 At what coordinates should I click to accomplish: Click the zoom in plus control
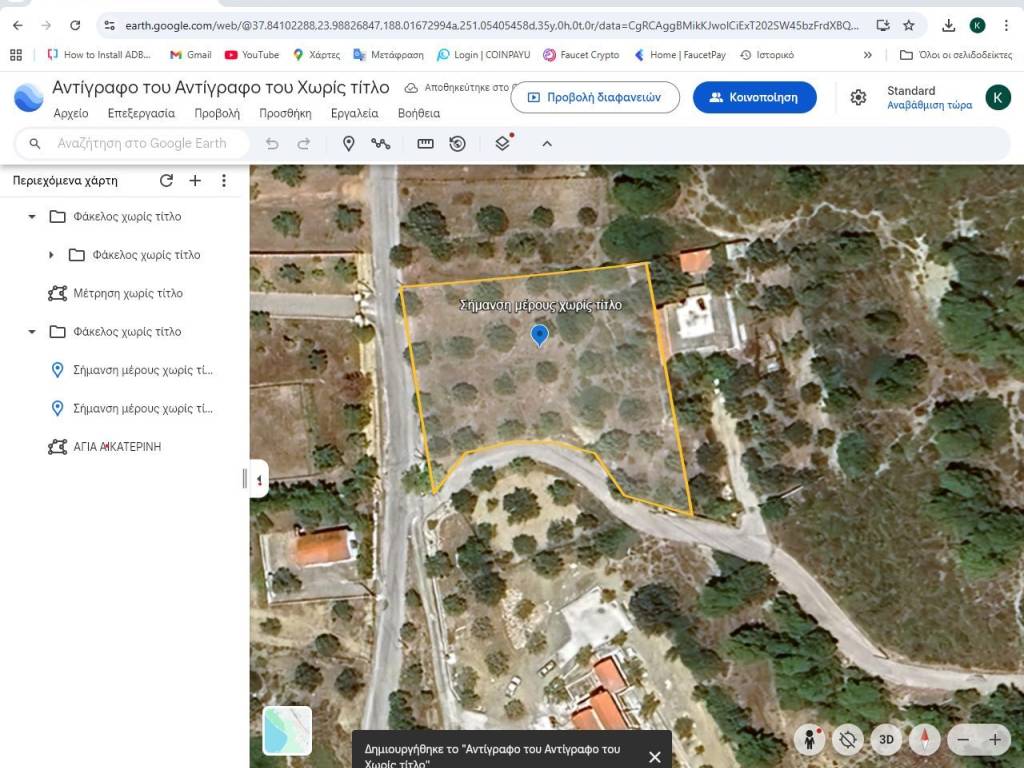[x=995, y=740]
